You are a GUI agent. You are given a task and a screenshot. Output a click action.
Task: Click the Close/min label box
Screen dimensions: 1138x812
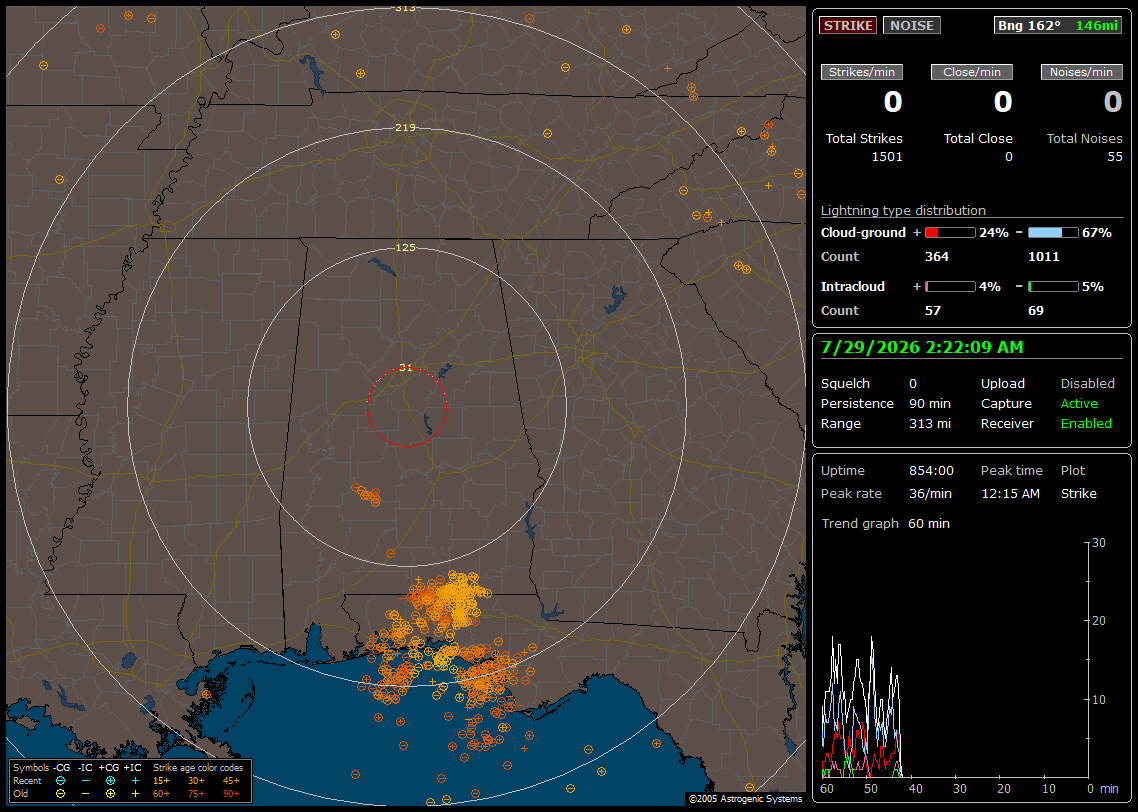972,72
